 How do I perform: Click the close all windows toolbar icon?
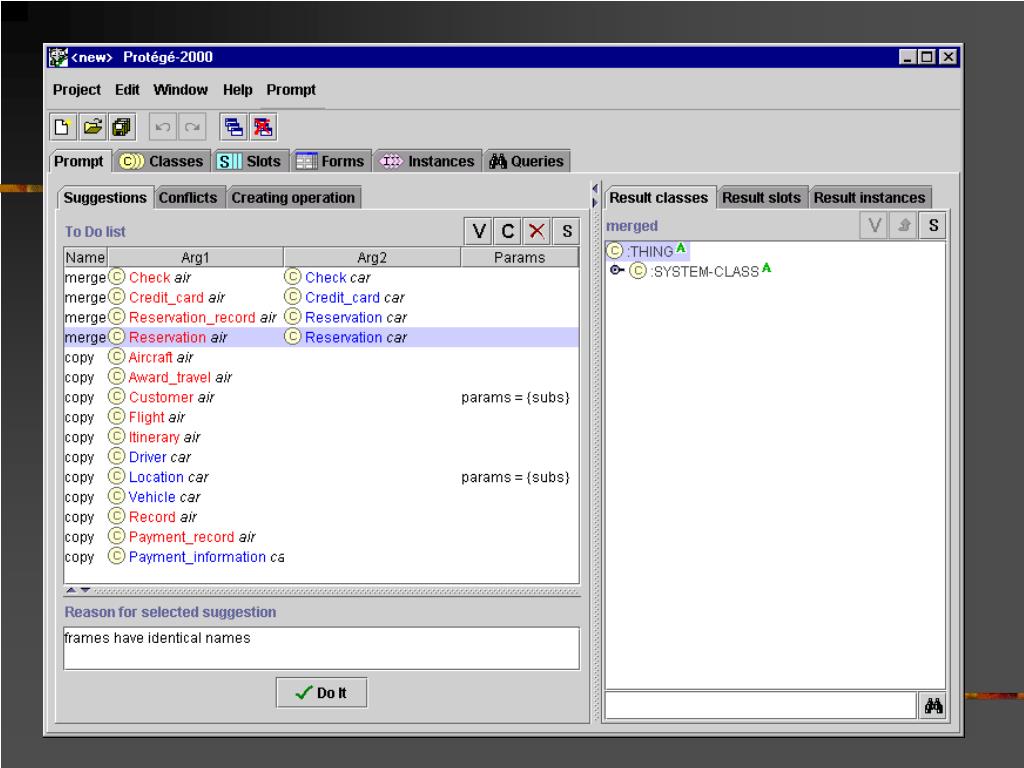coord(263,127)
